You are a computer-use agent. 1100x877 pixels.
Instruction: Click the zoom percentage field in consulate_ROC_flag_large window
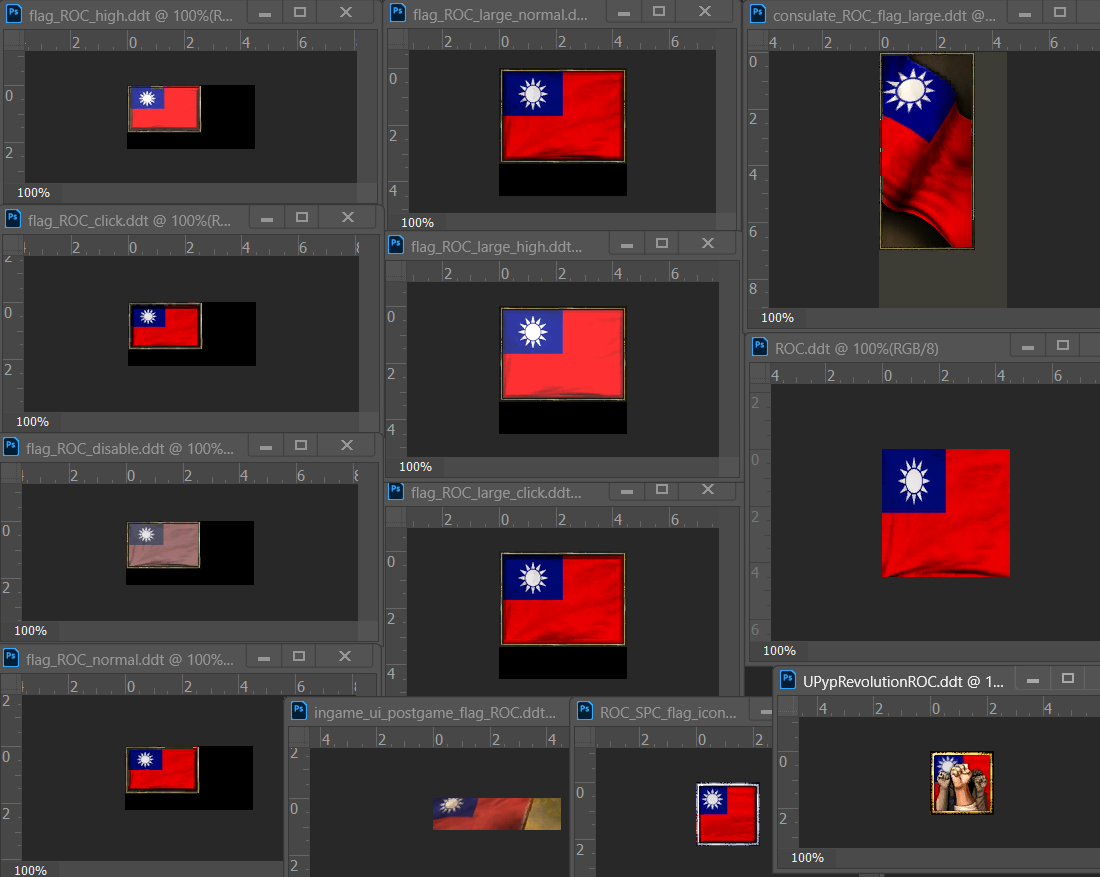click(x=778, y=317)
